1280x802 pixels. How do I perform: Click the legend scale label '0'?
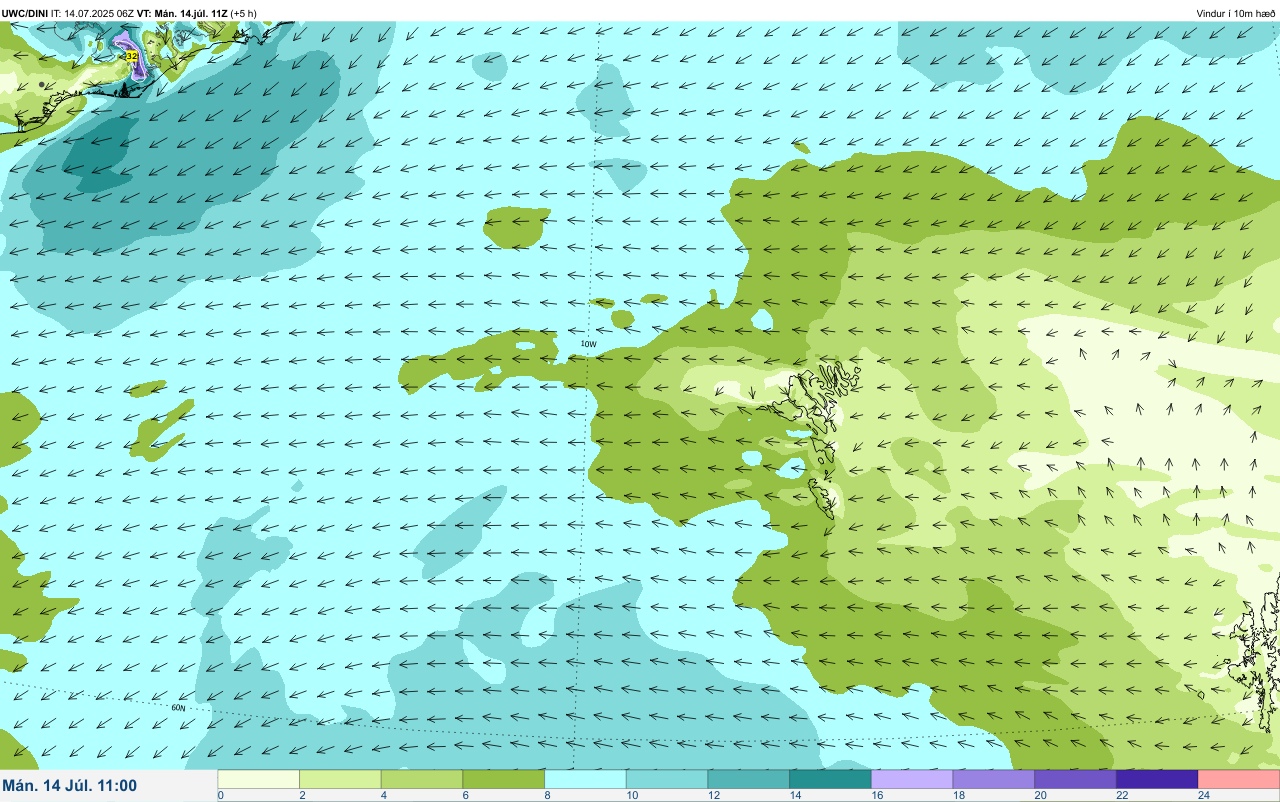pos(220,795)
